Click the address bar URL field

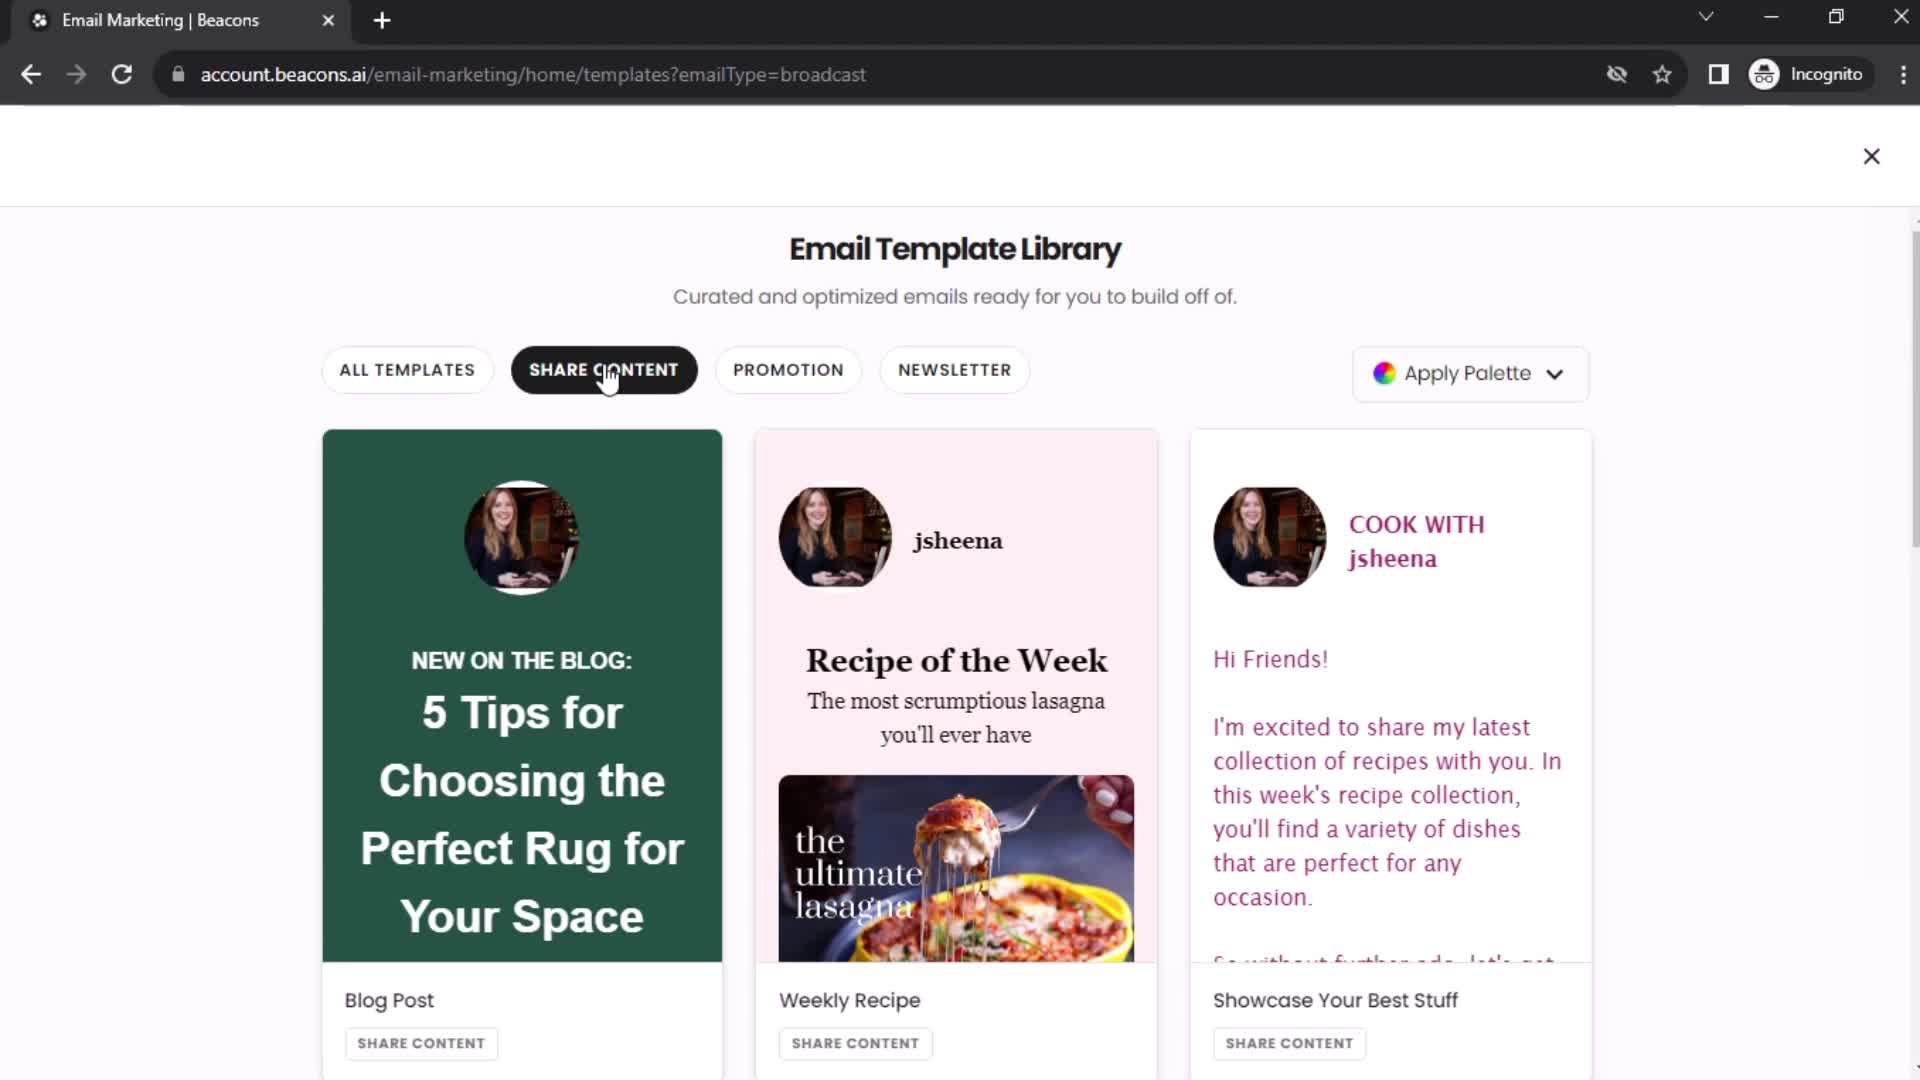(534, 74)
